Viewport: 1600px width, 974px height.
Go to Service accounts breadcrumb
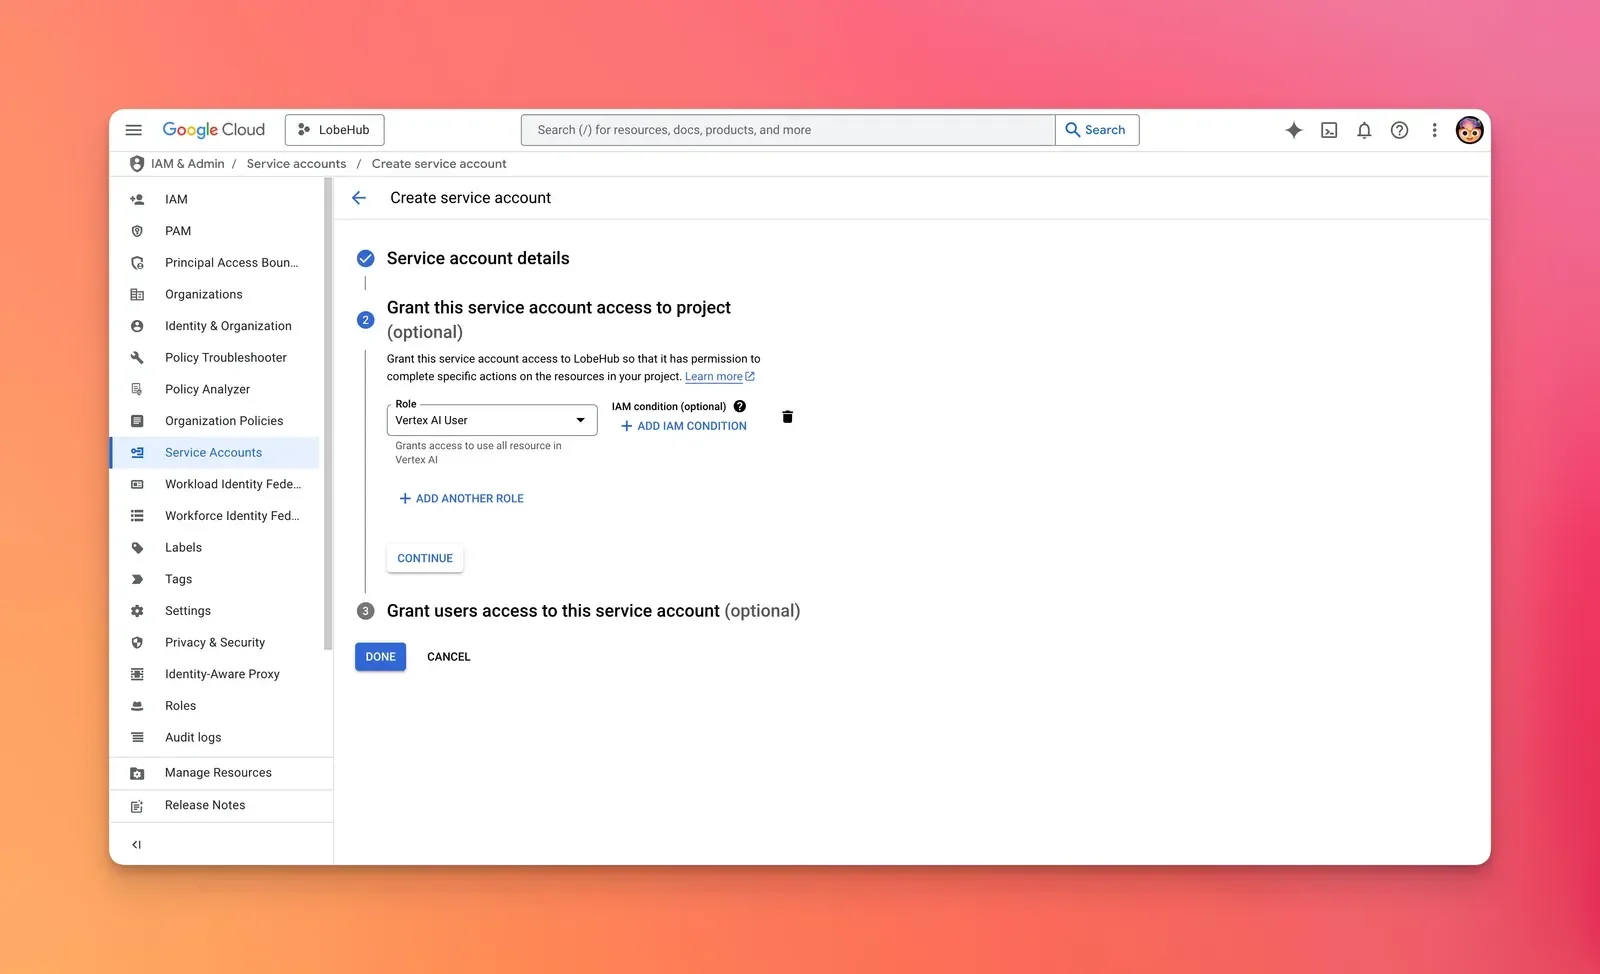pyautogui.click(x=296, y=164)
